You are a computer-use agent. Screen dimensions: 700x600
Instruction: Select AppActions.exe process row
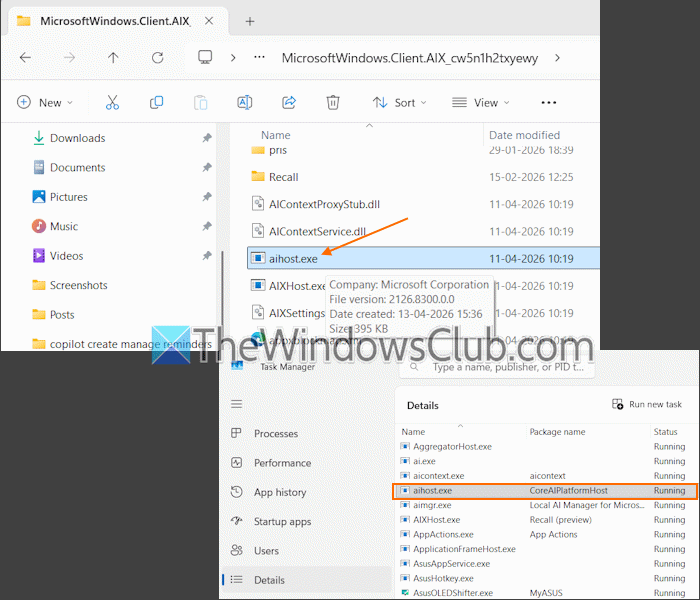point(547,534)
